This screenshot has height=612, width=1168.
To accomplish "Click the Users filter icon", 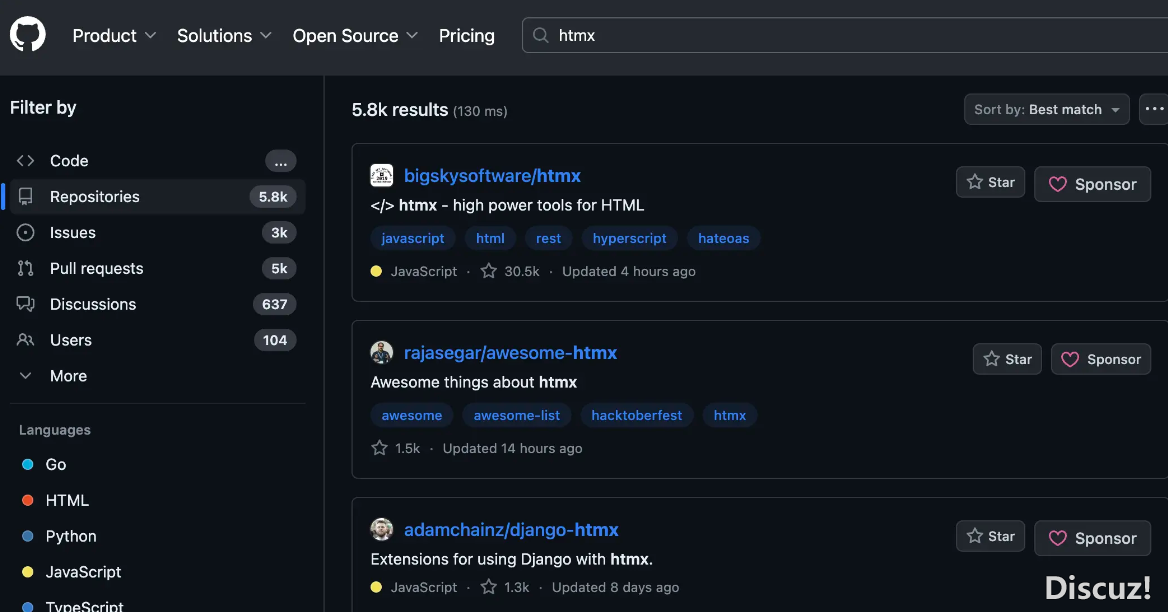I will point(25,340).
